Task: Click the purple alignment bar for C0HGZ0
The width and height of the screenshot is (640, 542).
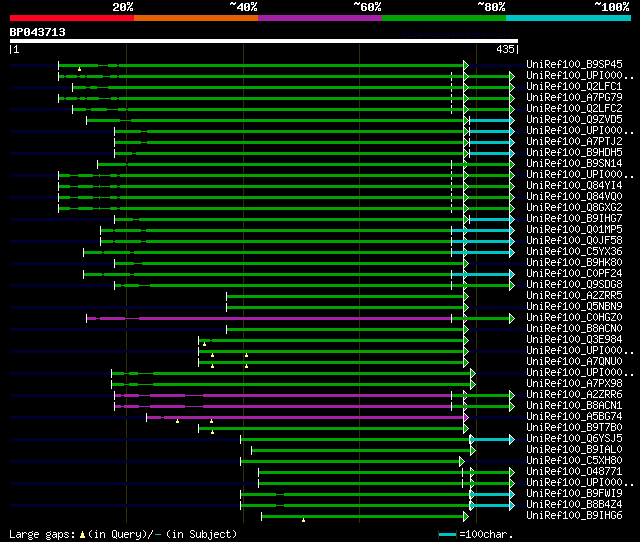Action: (269, 318)
